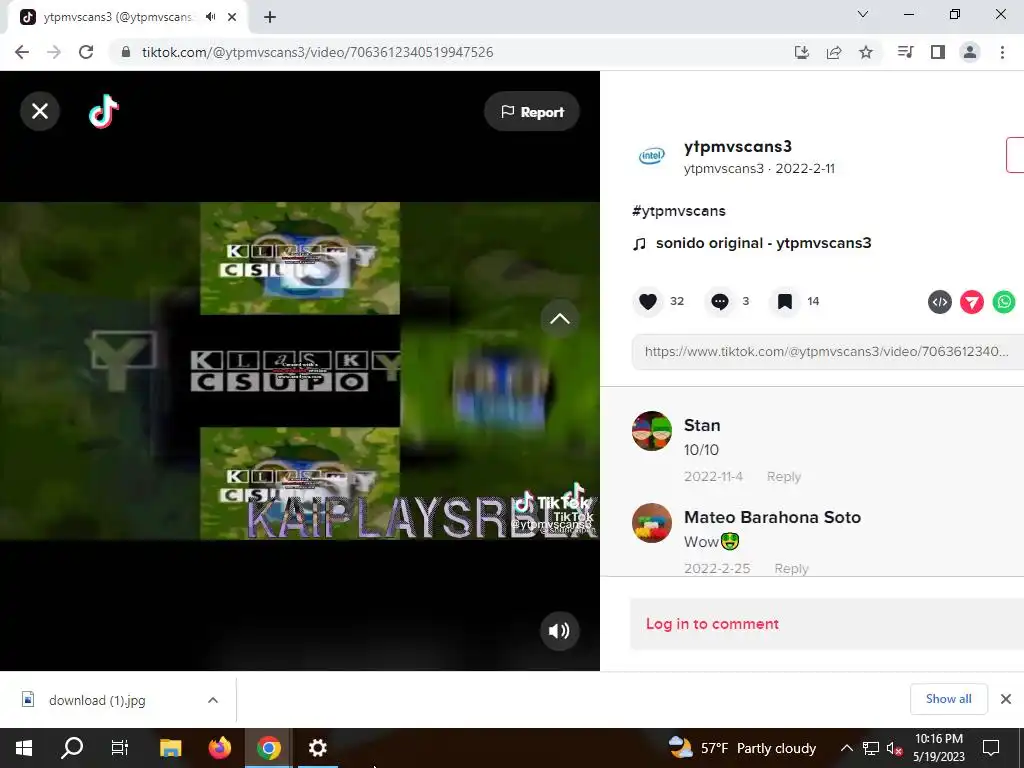Click the TikTok logo icon
Image resolution: width=1024 pixels, height=768 pixels.
pyautogui.click(x=104, y=111)
